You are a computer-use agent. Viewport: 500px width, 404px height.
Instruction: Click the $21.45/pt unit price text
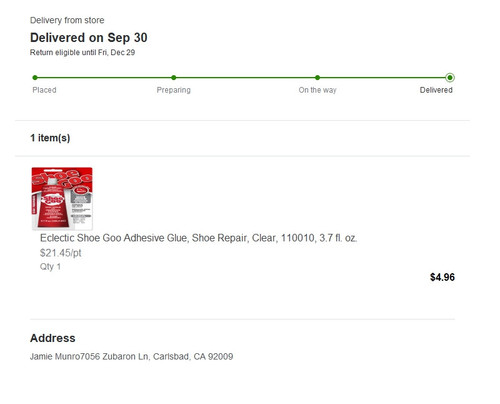tap(61, 253)
